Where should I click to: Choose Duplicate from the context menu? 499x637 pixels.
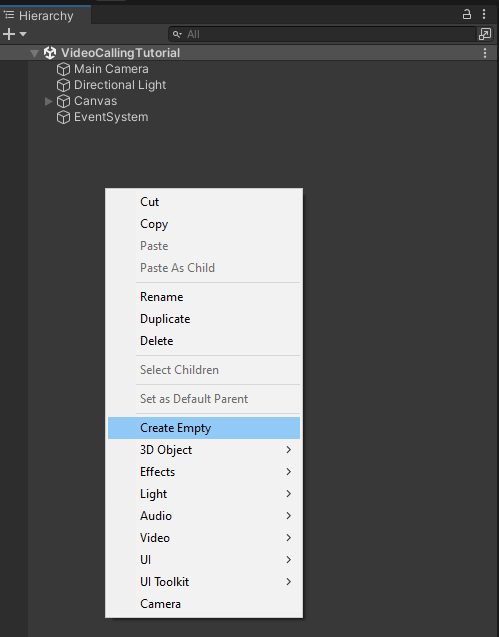(x=204, y=319)
